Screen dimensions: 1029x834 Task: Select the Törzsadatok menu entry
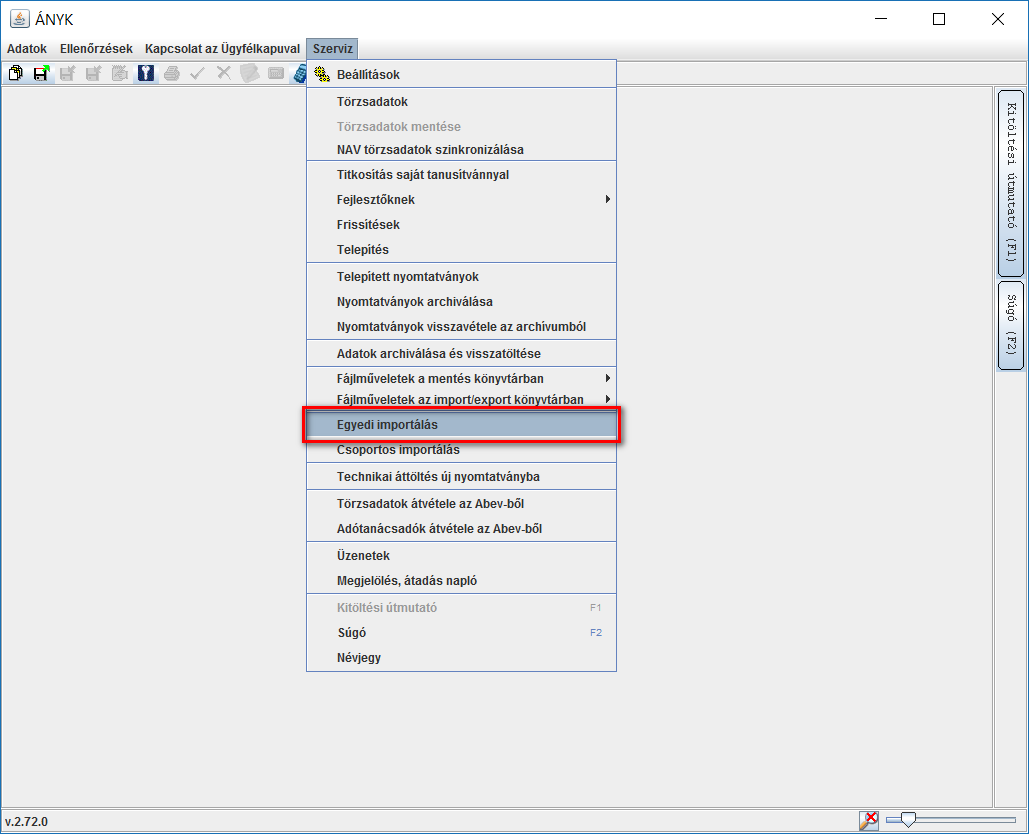(x=461, y=102)
